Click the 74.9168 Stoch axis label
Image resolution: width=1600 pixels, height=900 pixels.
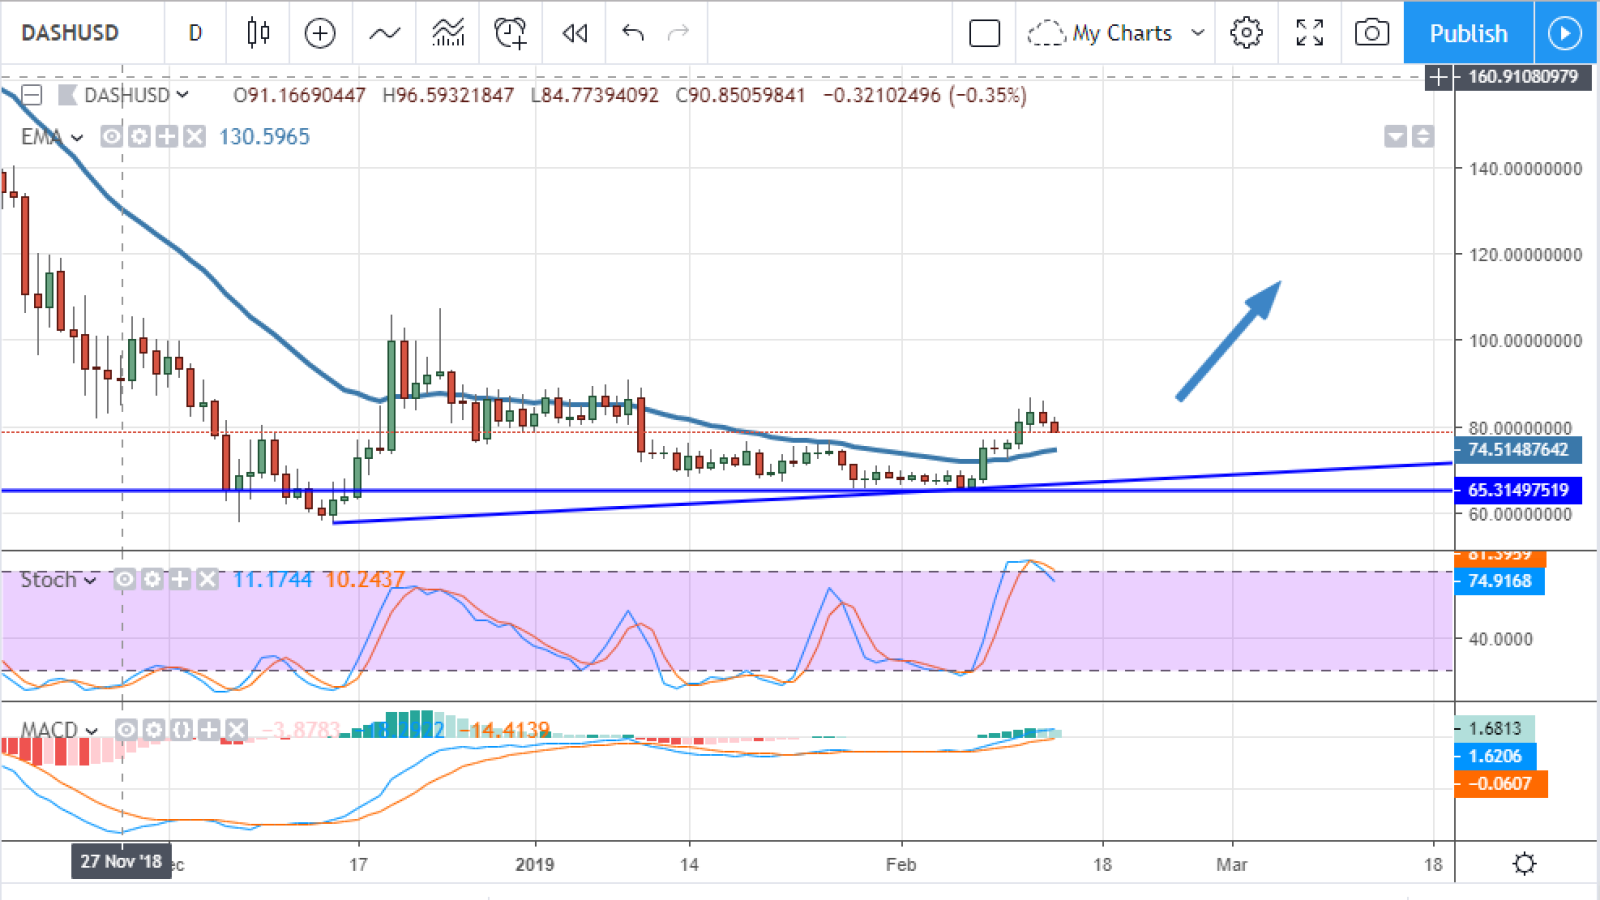tap(1499, 581)
